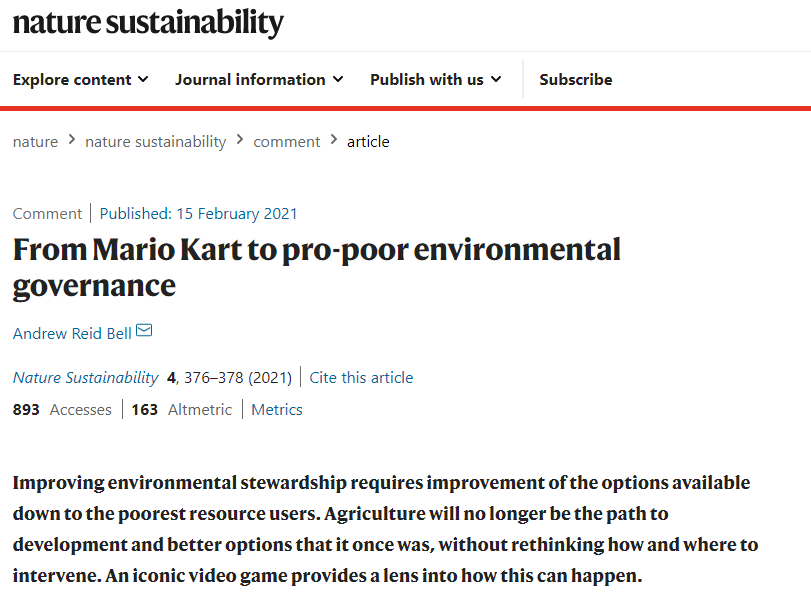Click chevron arrow after 'nature' breadcrumb
This screenshot has height=599, width=811.
[x=72, y=140]
